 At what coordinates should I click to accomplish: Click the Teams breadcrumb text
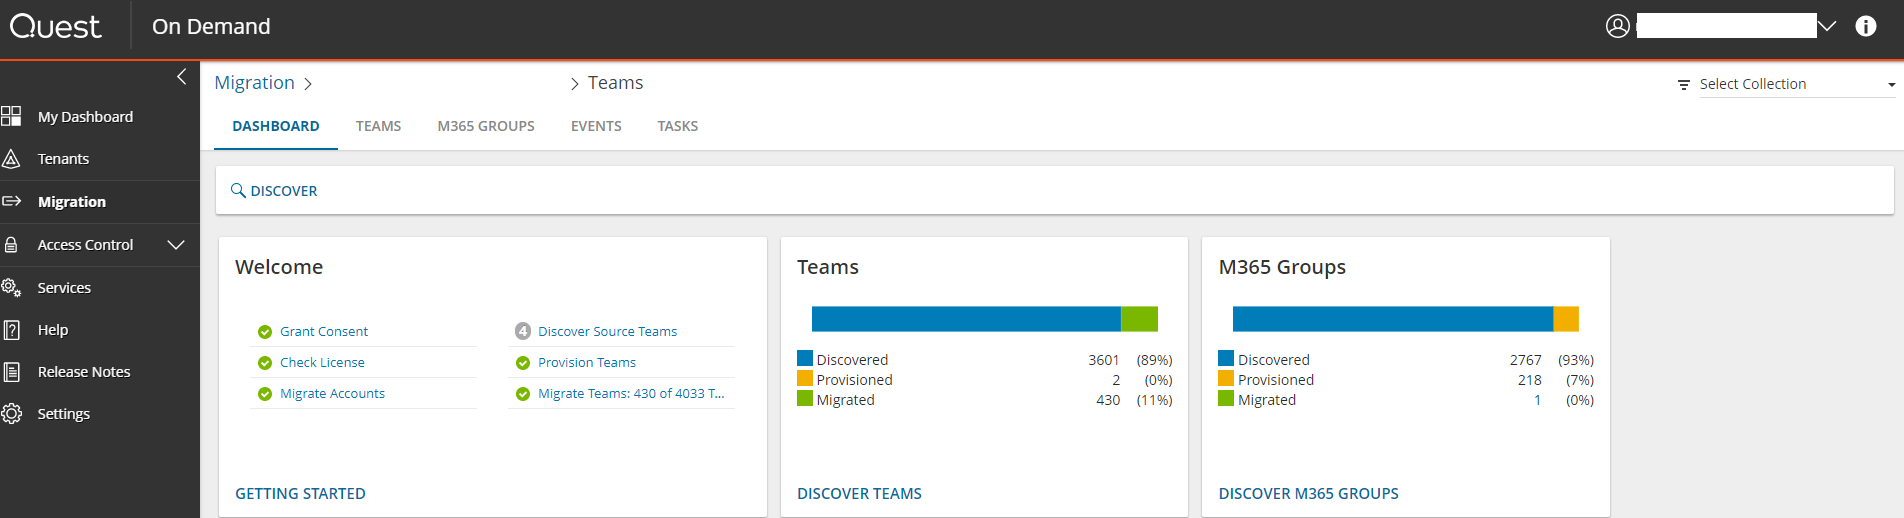615,83
